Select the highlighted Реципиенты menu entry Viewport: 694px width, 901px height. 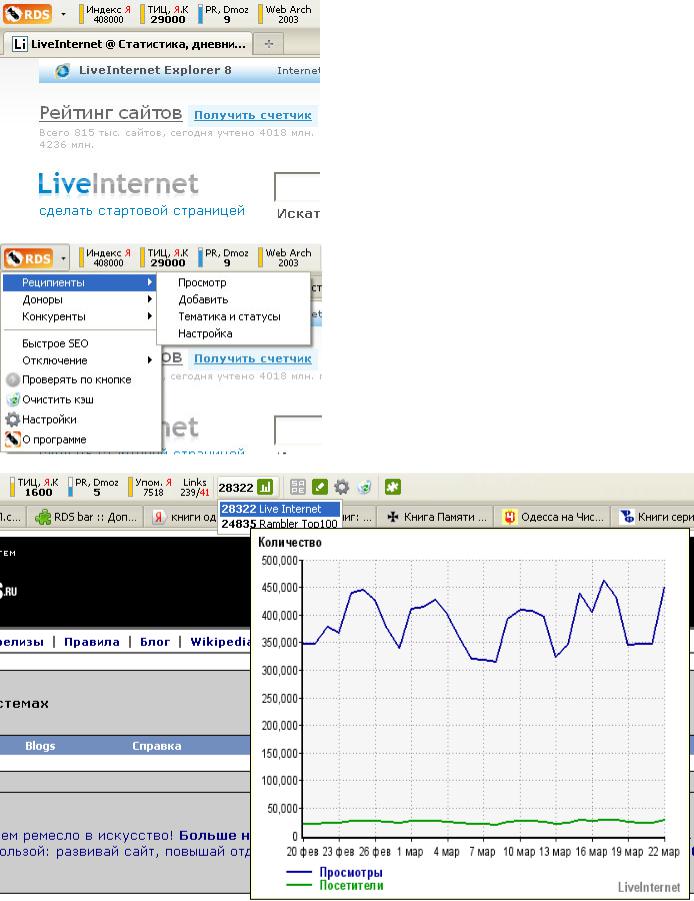79,283
